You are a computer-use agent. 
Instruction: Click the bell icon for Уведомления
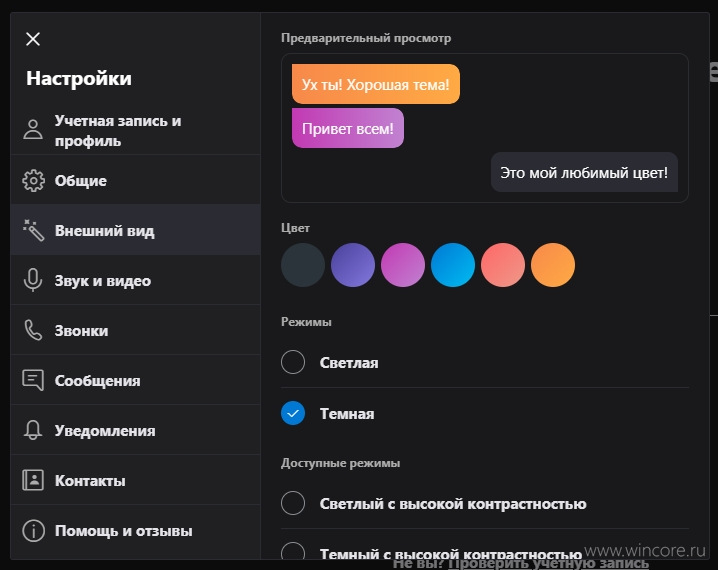(x=33, y=430)
